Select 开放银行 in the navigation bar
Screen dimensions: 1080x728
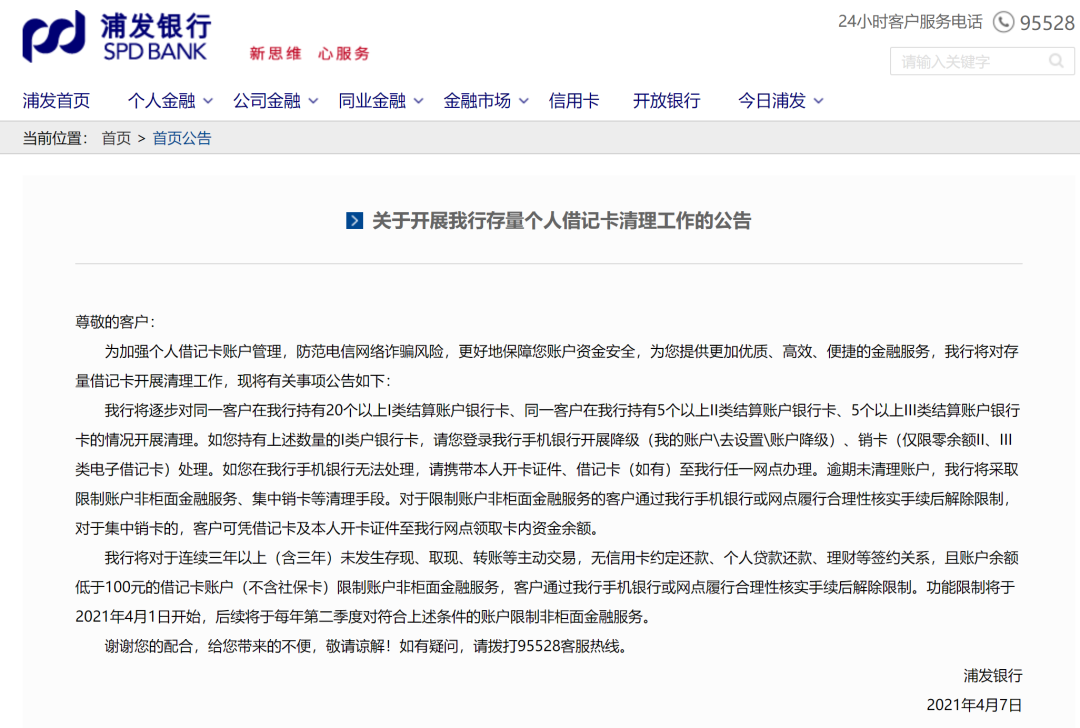666,100
